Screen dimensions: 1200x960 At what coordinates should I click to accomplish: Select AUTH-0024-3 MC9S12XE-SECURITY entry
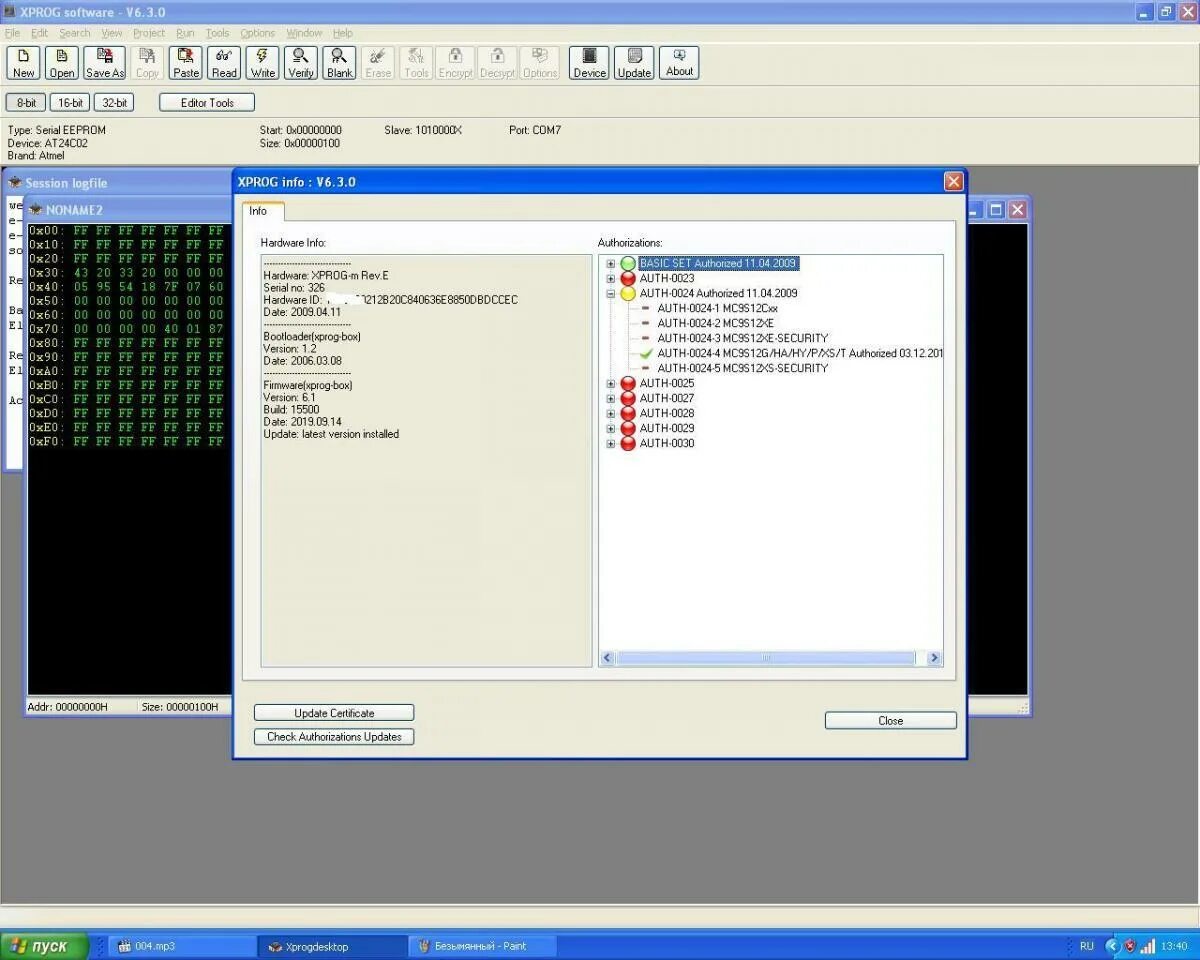pyautogui.click(x=743, y=338)
